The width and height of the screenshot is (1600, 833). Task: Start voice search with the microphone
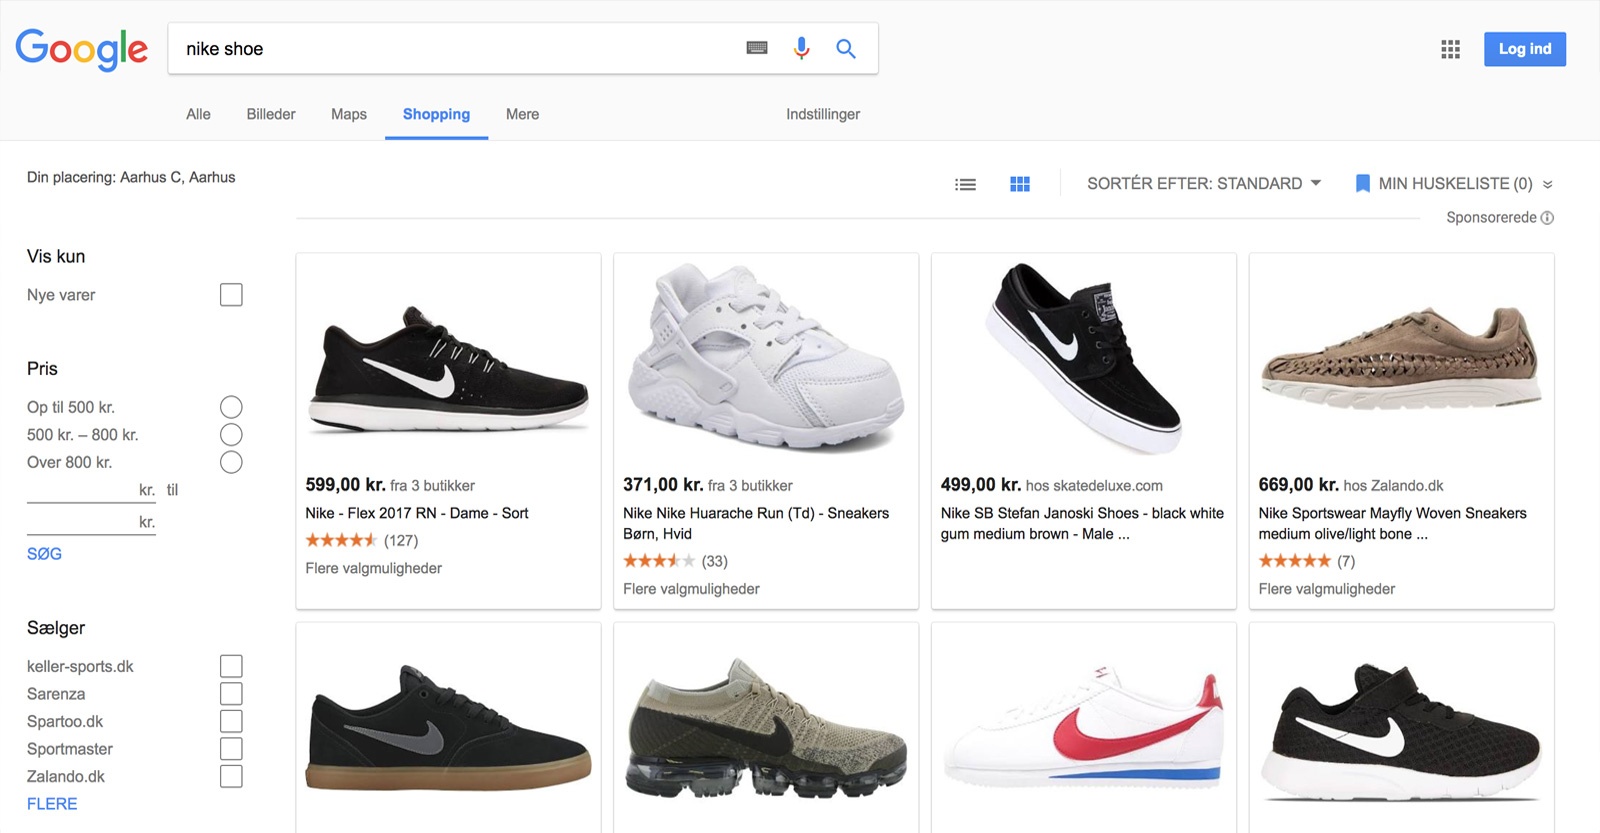[x=801, y=48]
